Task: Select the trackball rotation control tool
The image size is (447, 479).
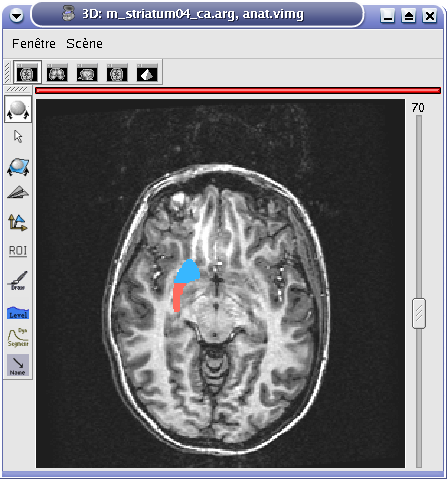Action: (18, 109)
